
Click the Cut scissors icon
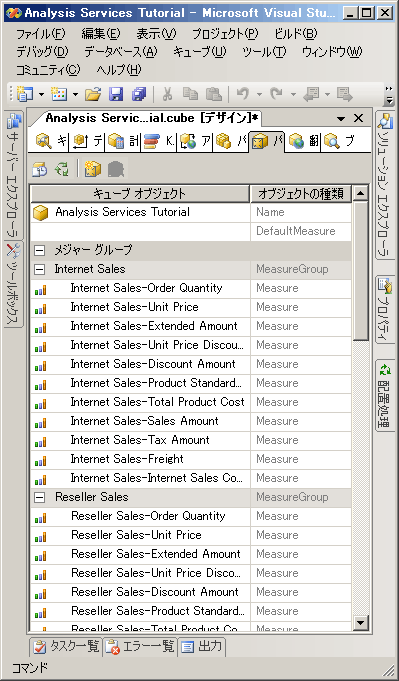(167, 94)
